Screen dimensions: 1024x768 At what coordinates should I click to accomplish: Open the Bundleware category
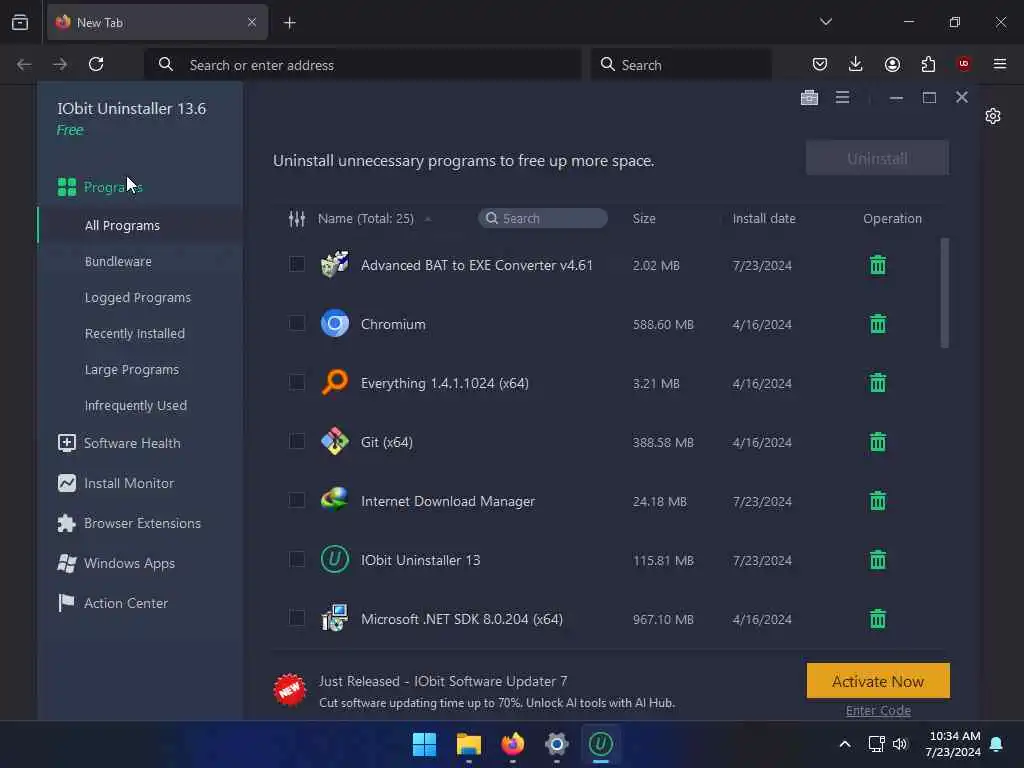[x=118, y=261]
